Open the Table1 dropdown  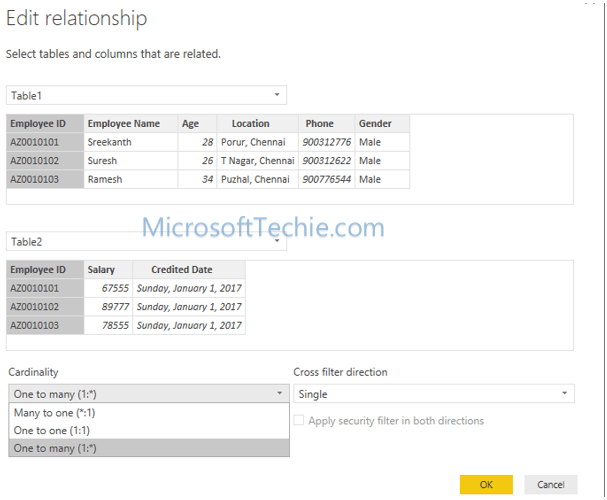pos(146,95)
